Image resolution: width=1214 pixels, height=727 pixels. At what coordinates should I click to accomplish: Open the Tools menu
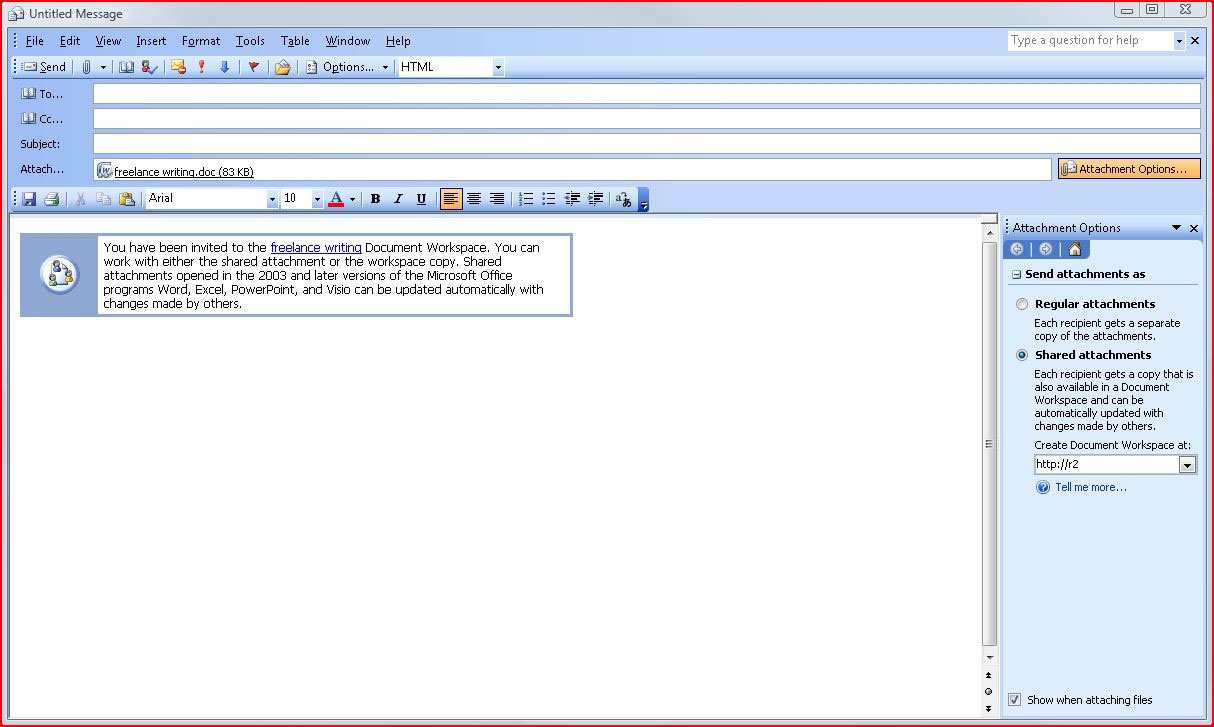coord(250,41)
